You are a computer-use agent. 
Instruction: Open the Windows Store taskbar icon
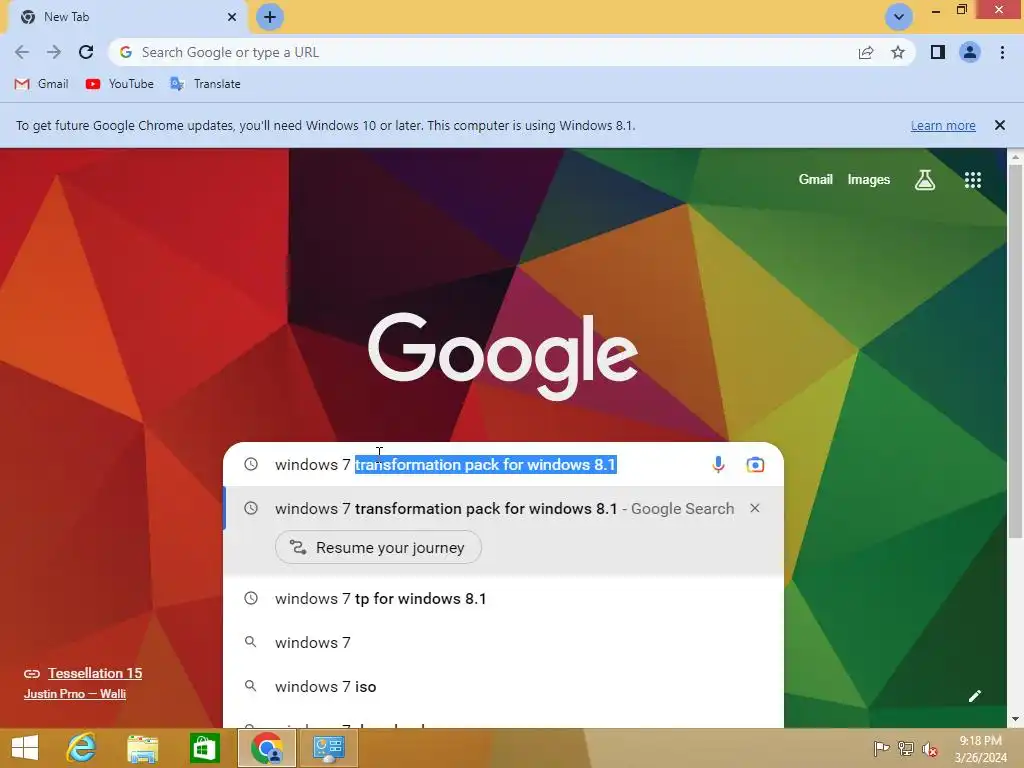[x=204, y=748]
